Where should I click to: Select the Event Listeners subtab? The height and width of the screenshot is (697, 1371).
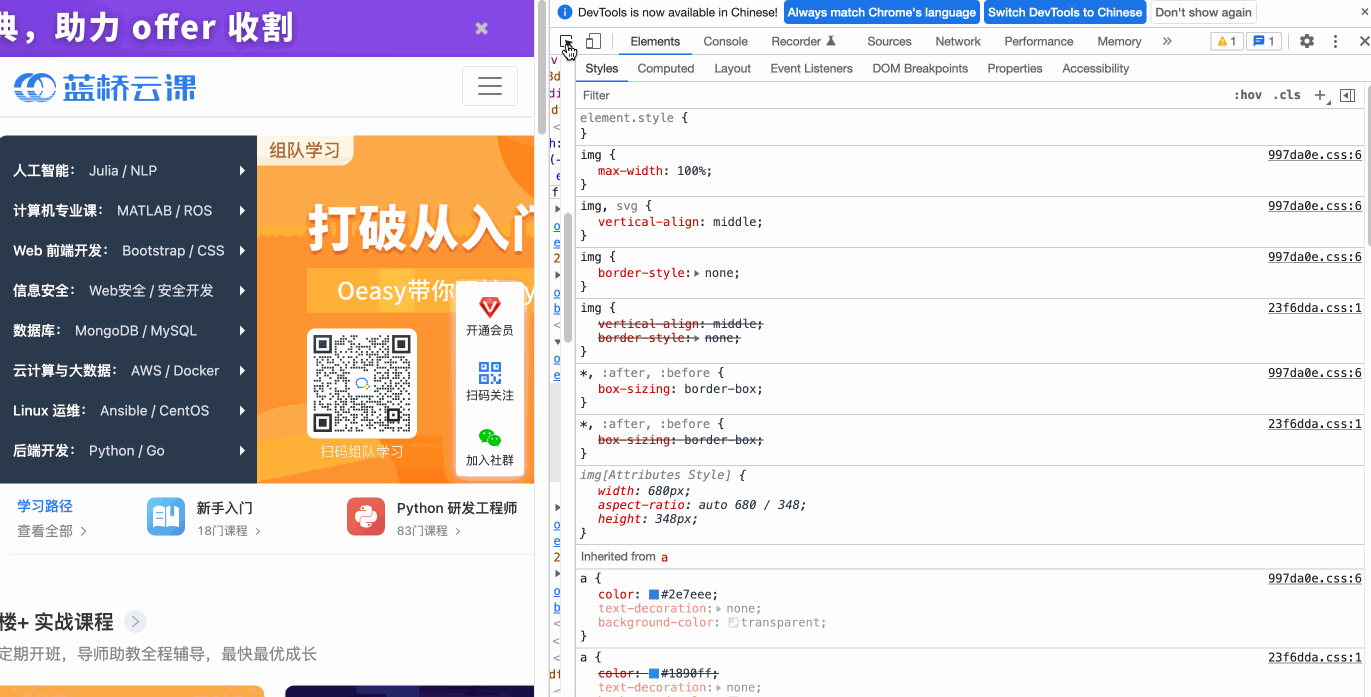point(811,68)
